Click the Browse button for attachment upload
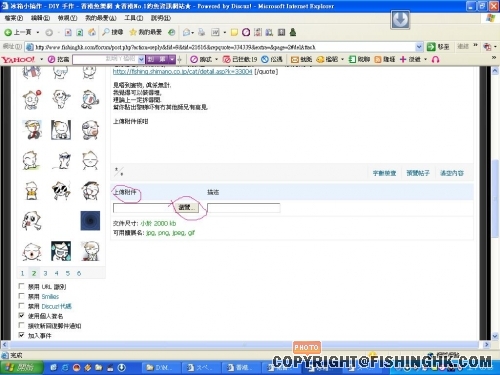The image size is (500, 375). tap(188, 207)
